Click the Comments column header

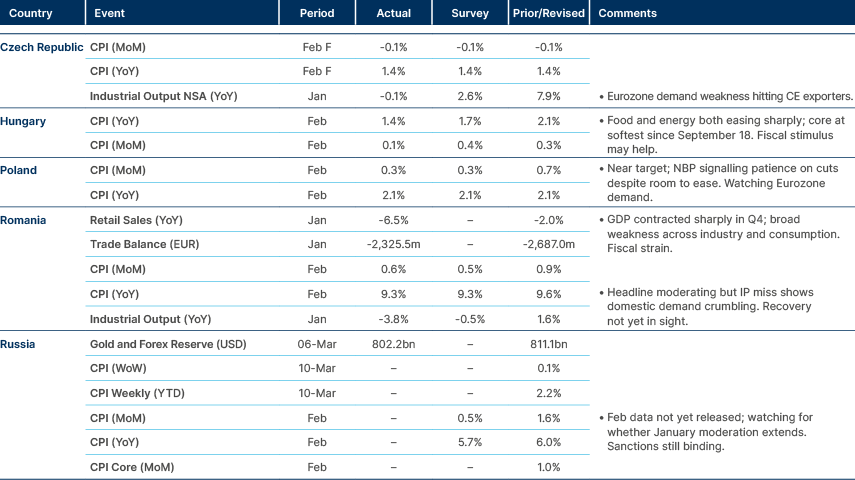(x=627, y=13)
